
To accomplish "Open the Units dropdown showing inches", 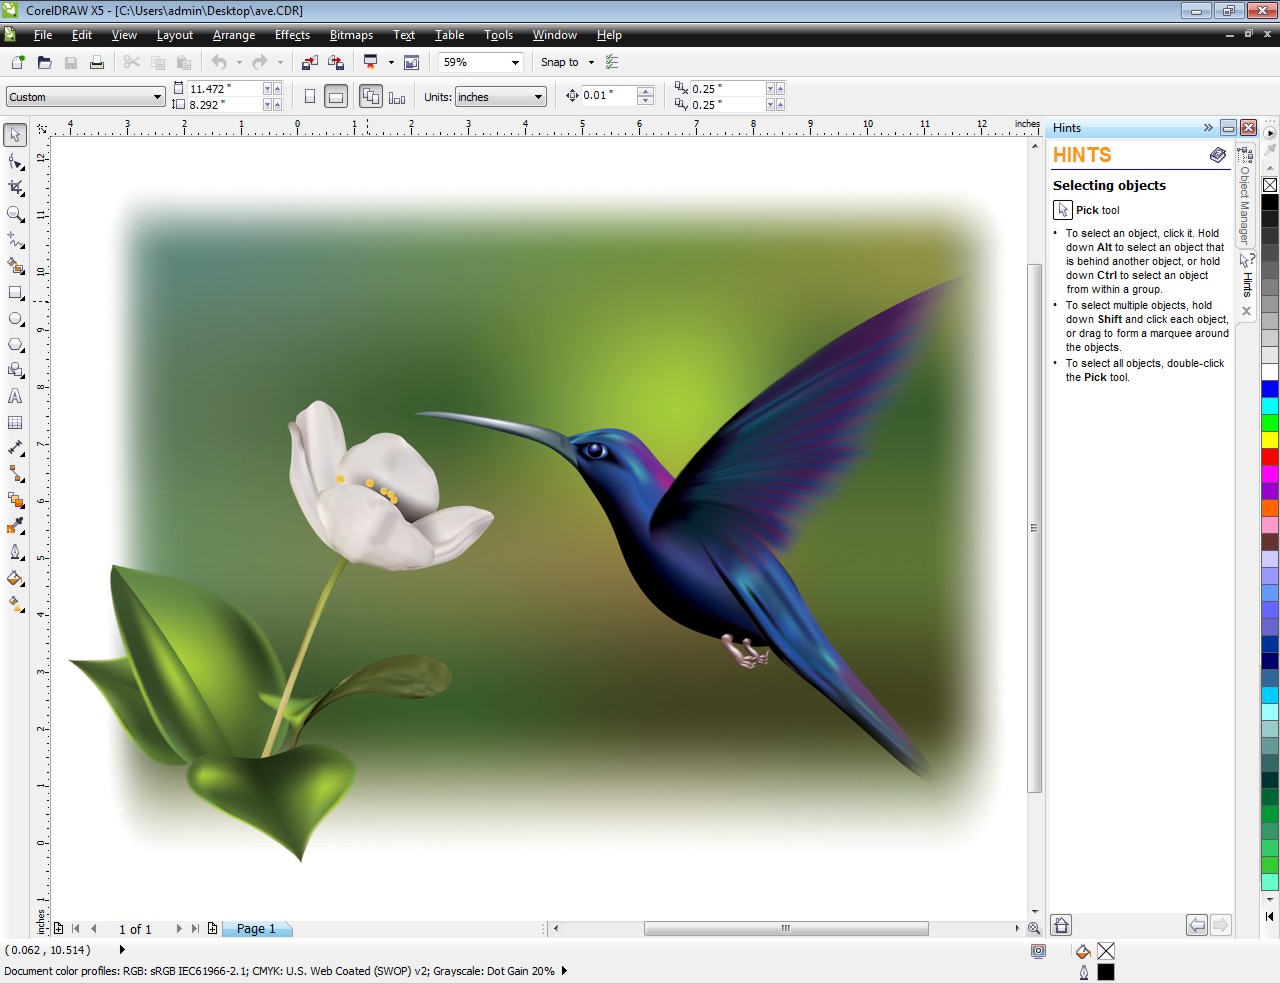I will [500, 96].
